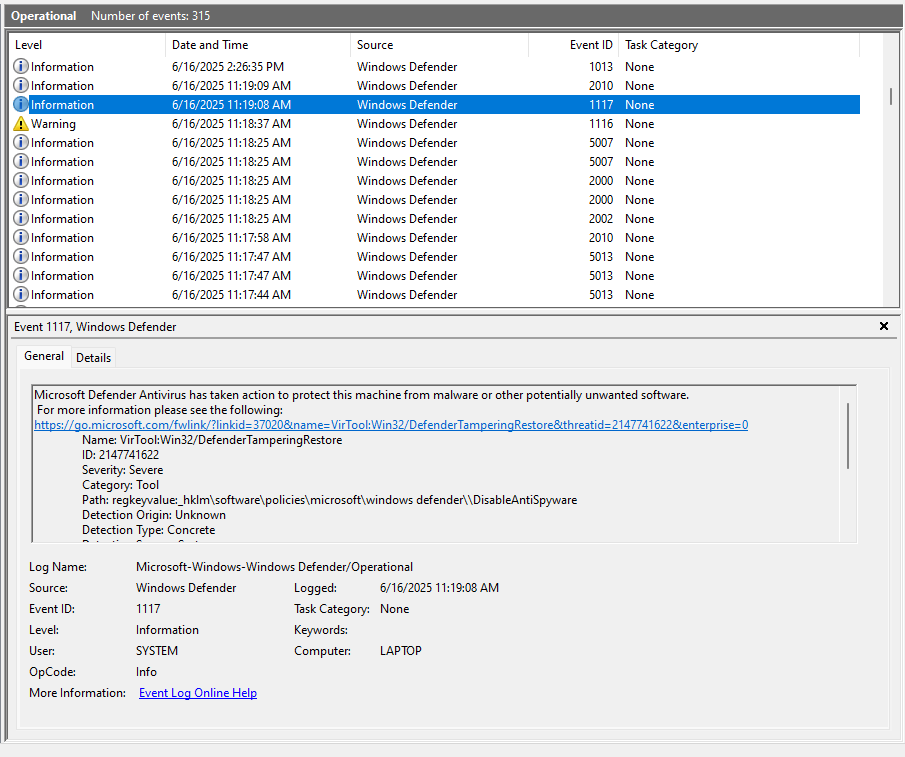Click the Logged value 6/16/2025 11:19:08 AM
905x757 pixels.
tap(439, 588)
